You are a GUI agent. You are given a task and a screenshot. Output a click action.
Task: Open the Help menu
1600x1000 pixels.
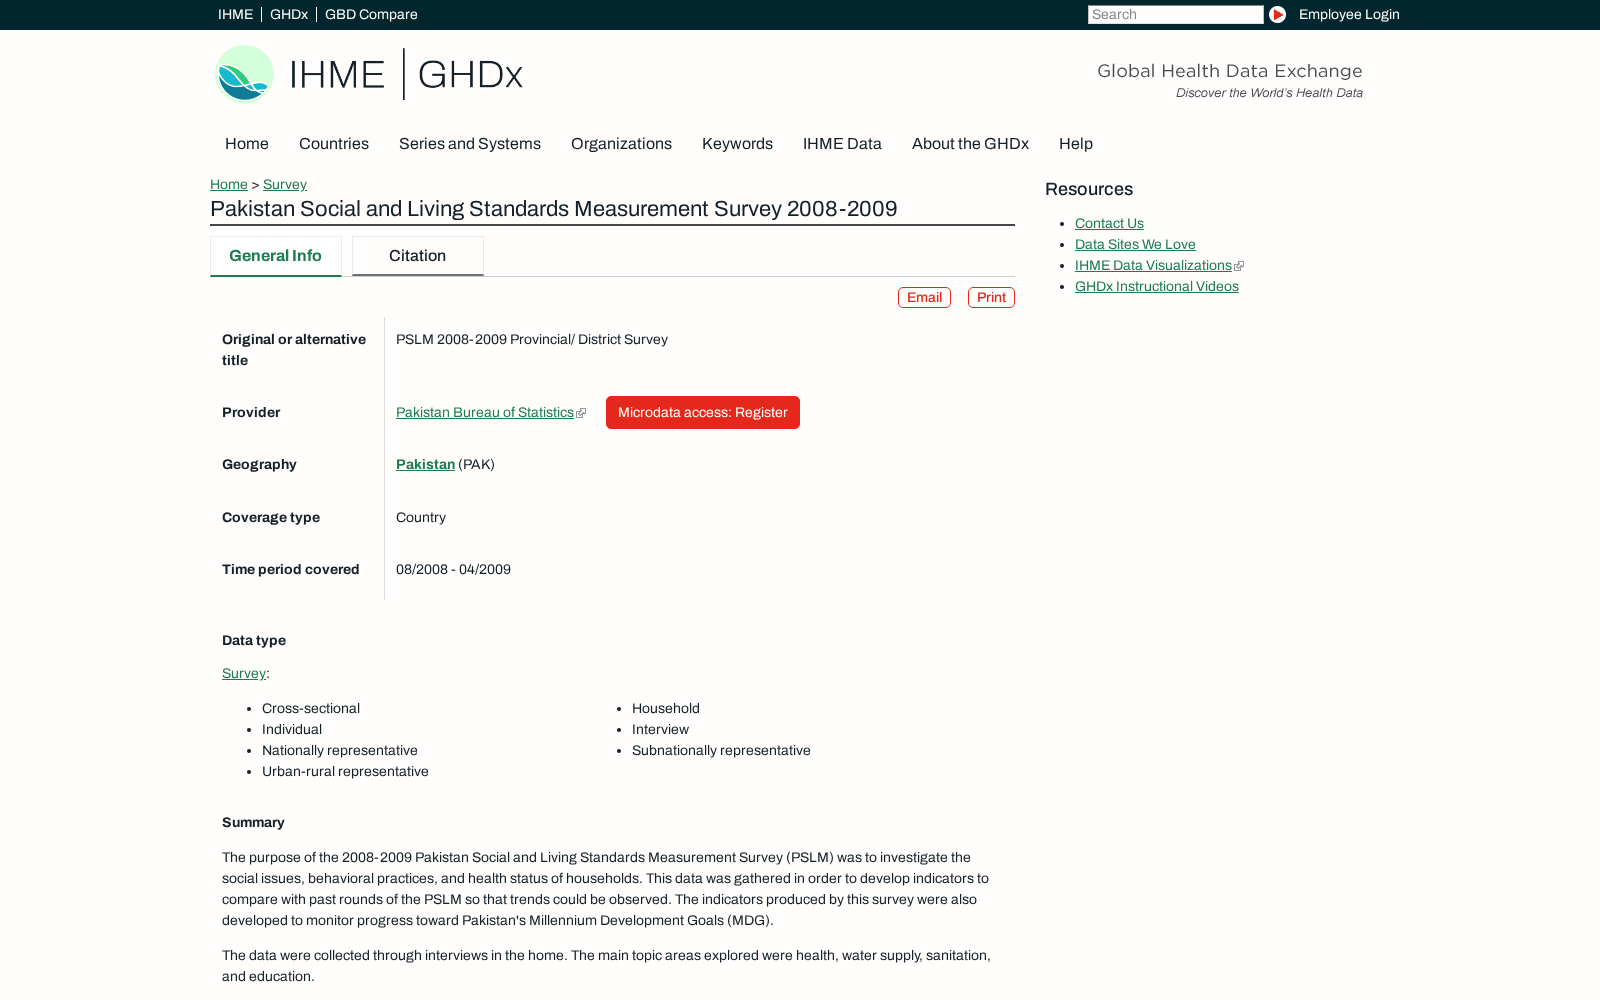click(x=1076, y=144)
